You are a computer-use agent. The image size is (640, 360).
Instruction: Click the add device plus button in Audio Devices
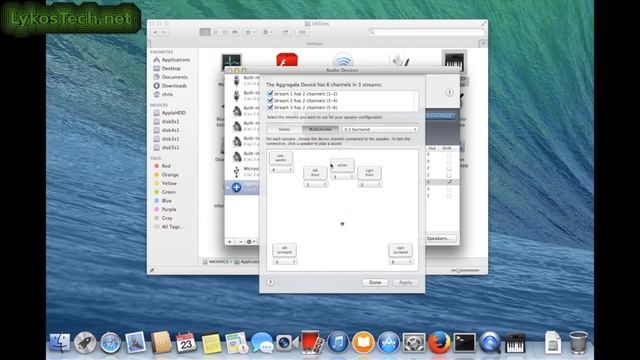(230, 242)
